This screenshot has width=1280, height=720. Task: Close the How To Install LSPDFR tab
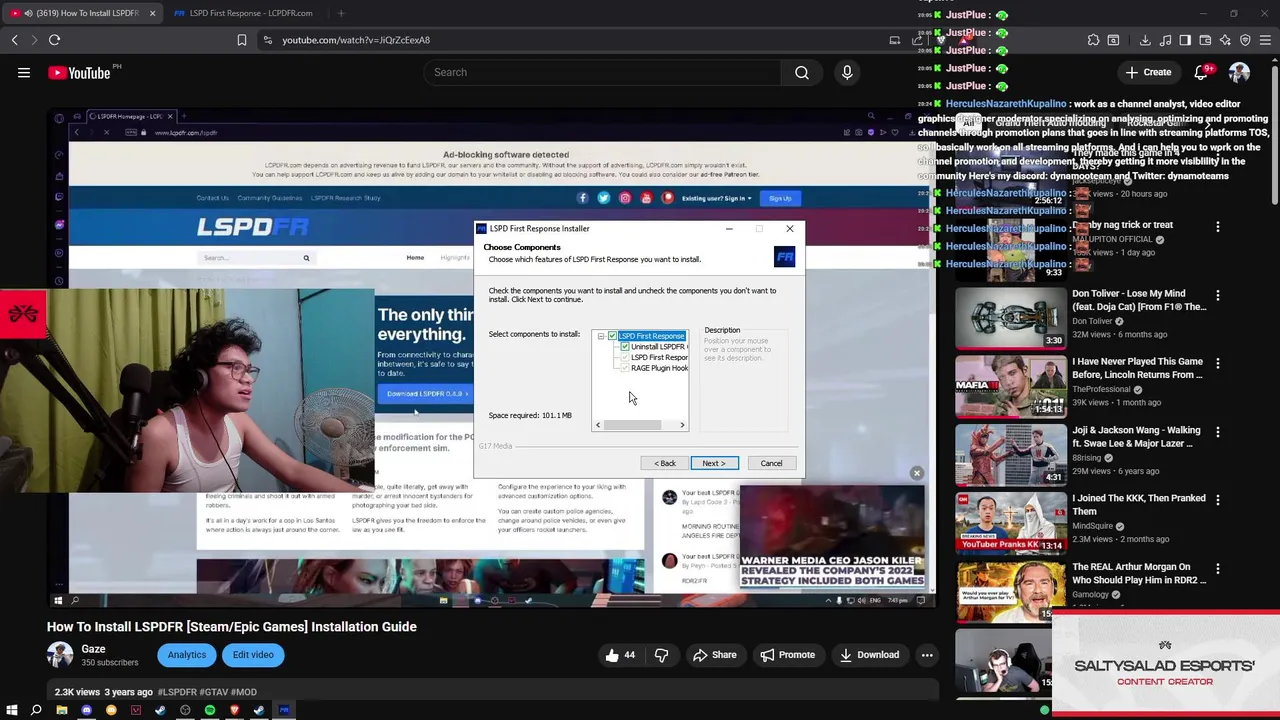152,13
